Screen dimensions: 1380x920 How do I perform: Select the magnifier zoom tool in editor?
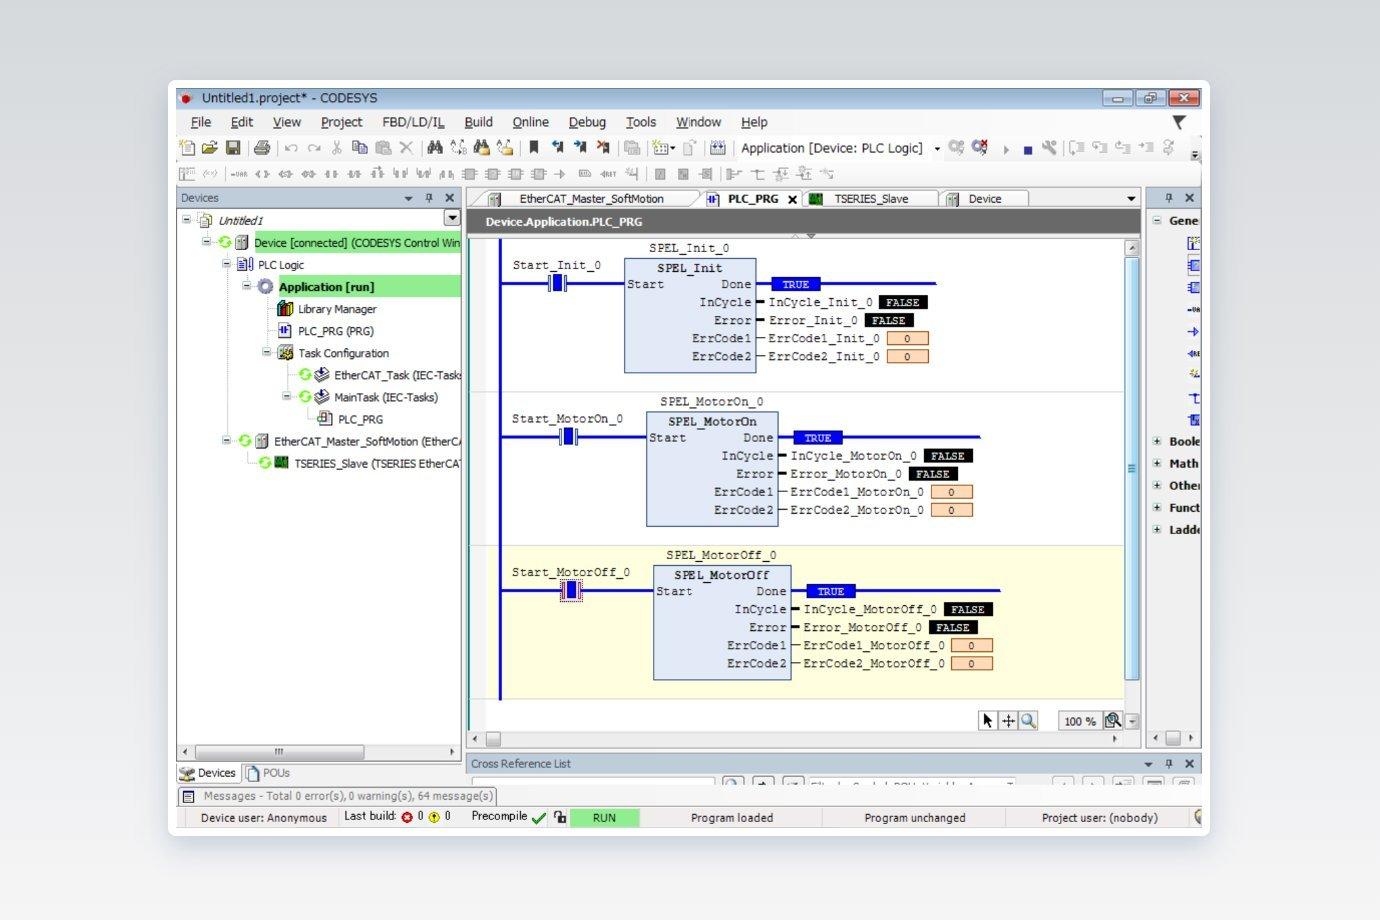click(x=1028, y=720)
